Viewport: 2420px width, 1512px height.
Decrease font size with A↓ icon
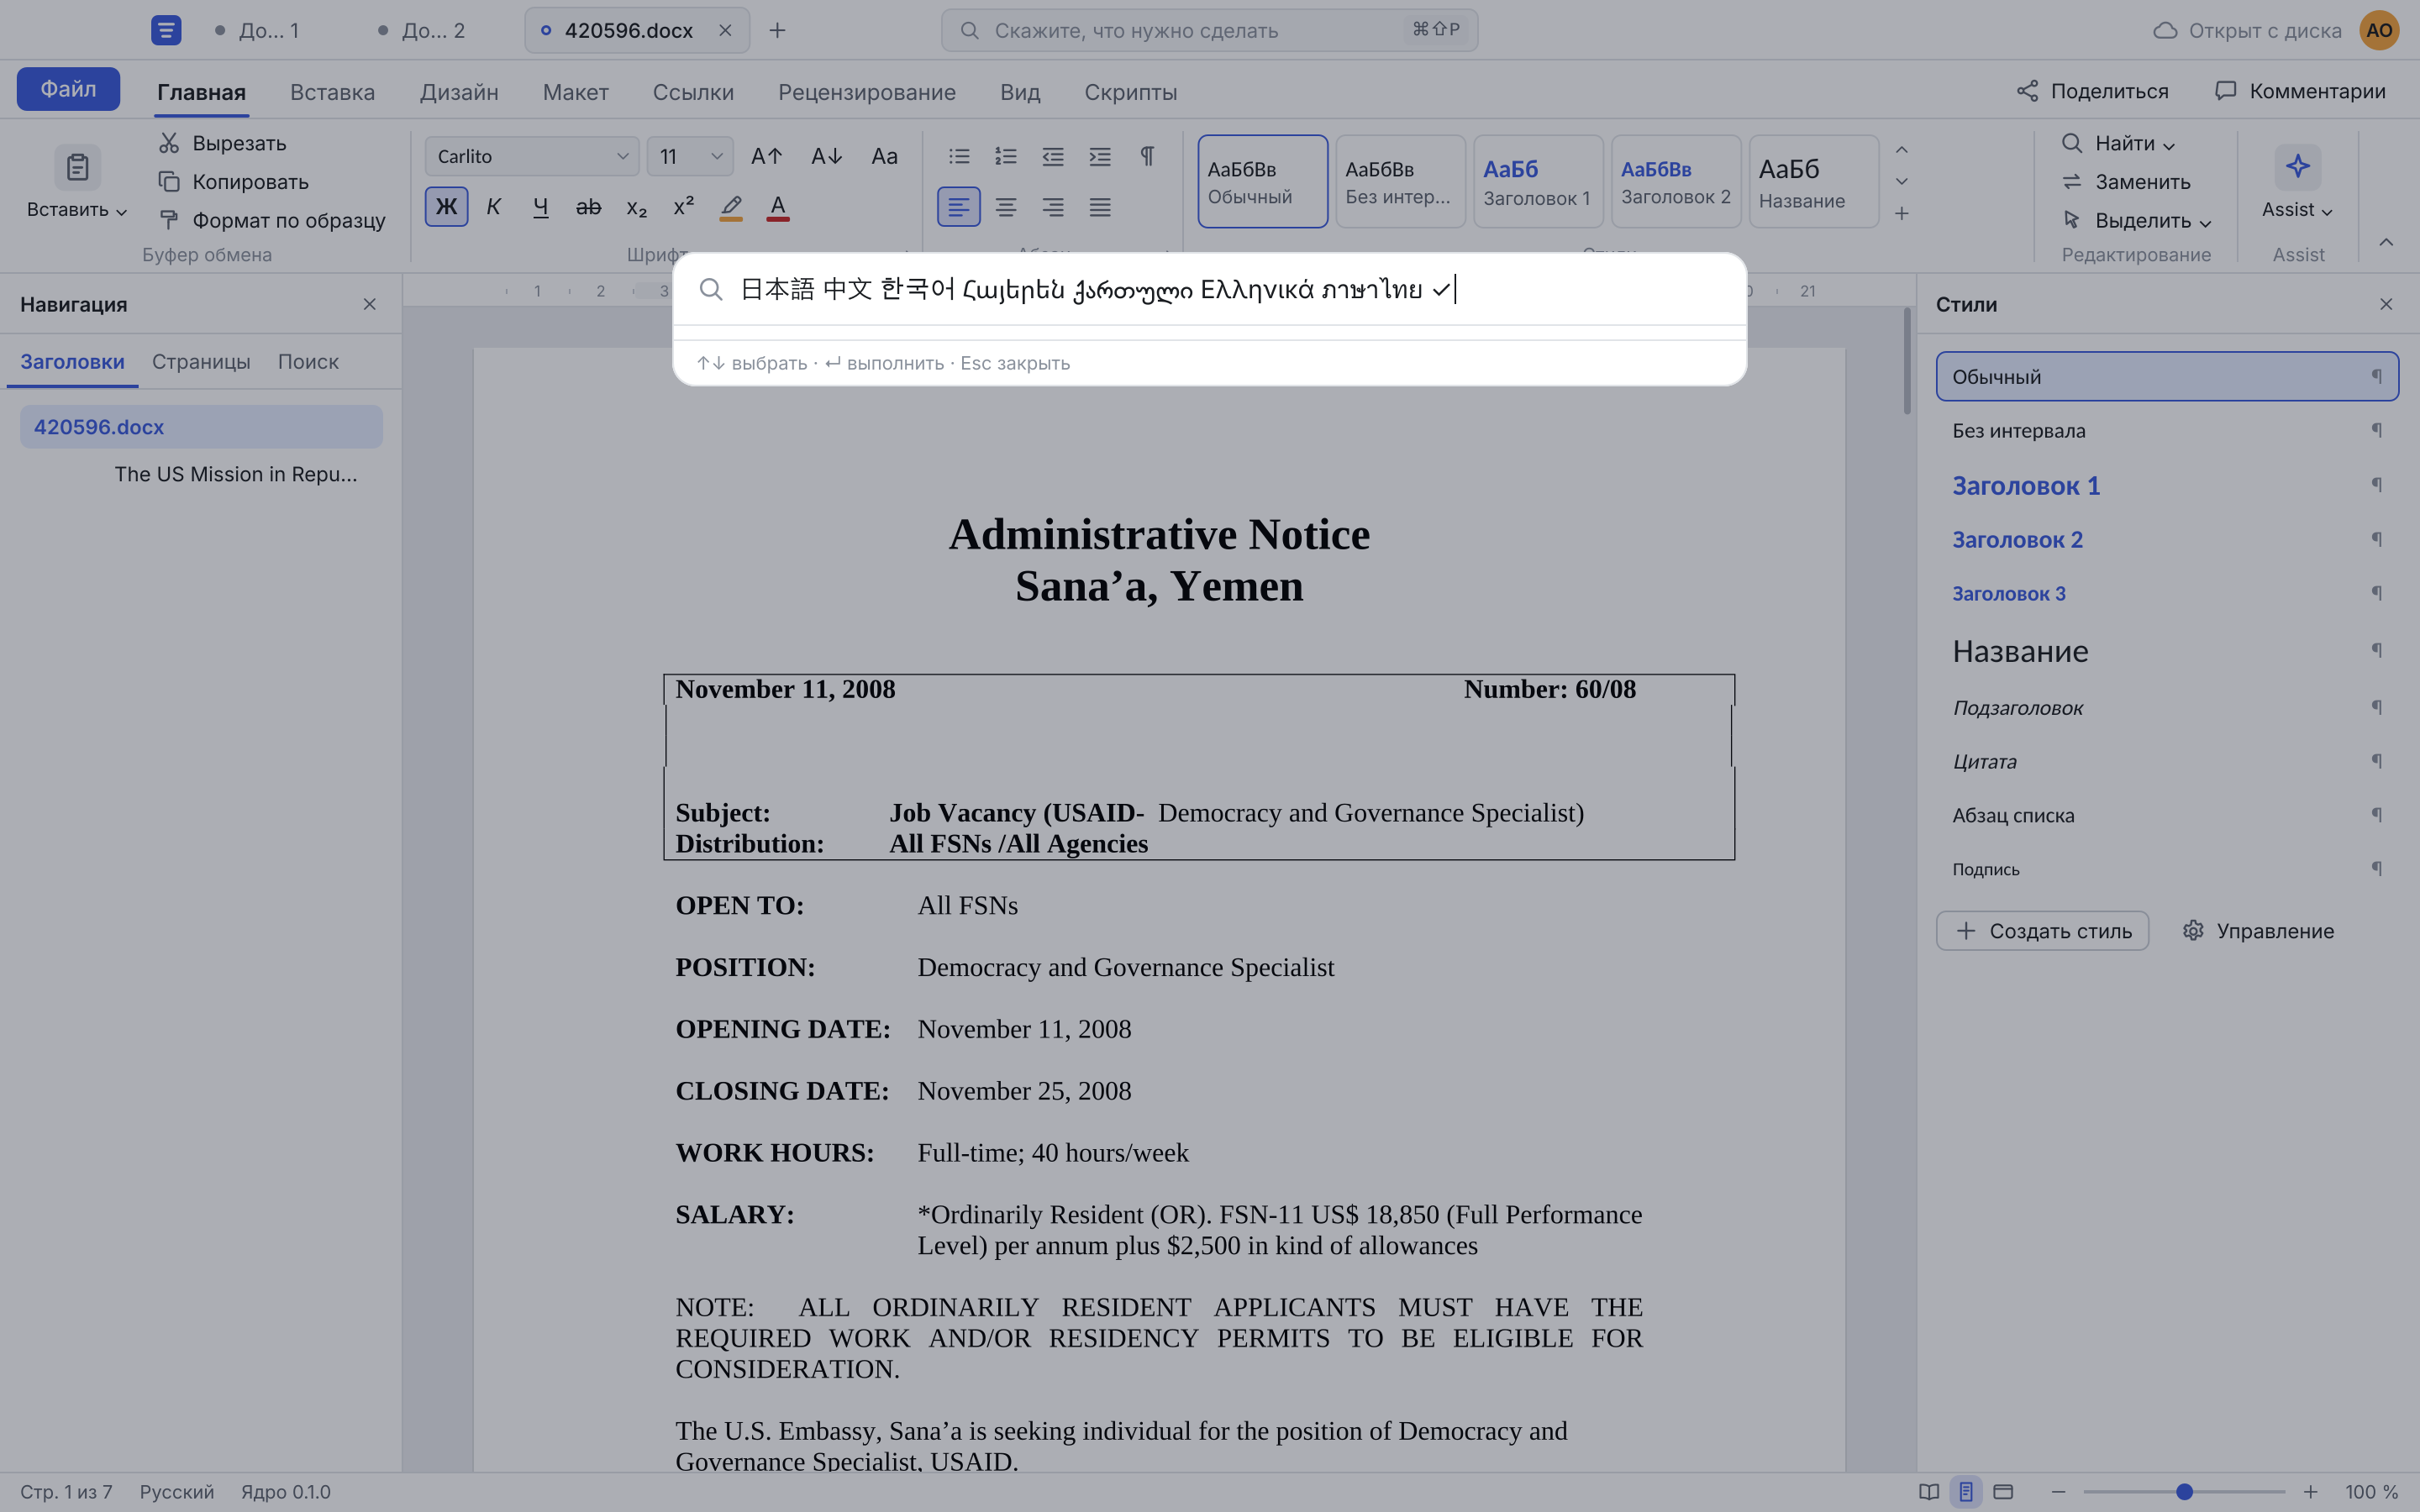coord(826,156)
